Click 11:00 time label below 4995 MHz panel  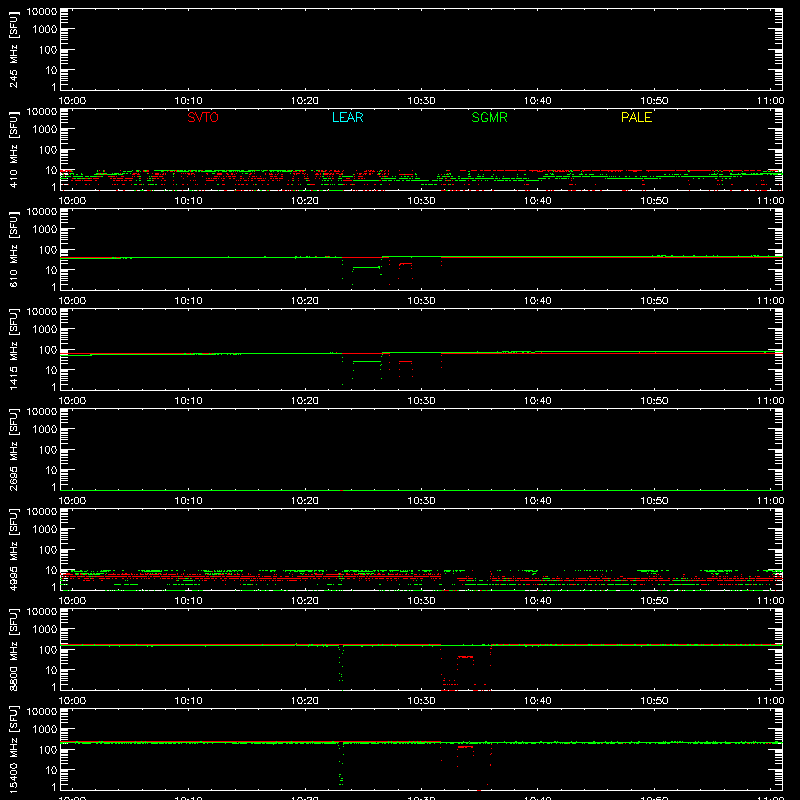(770, 601)
